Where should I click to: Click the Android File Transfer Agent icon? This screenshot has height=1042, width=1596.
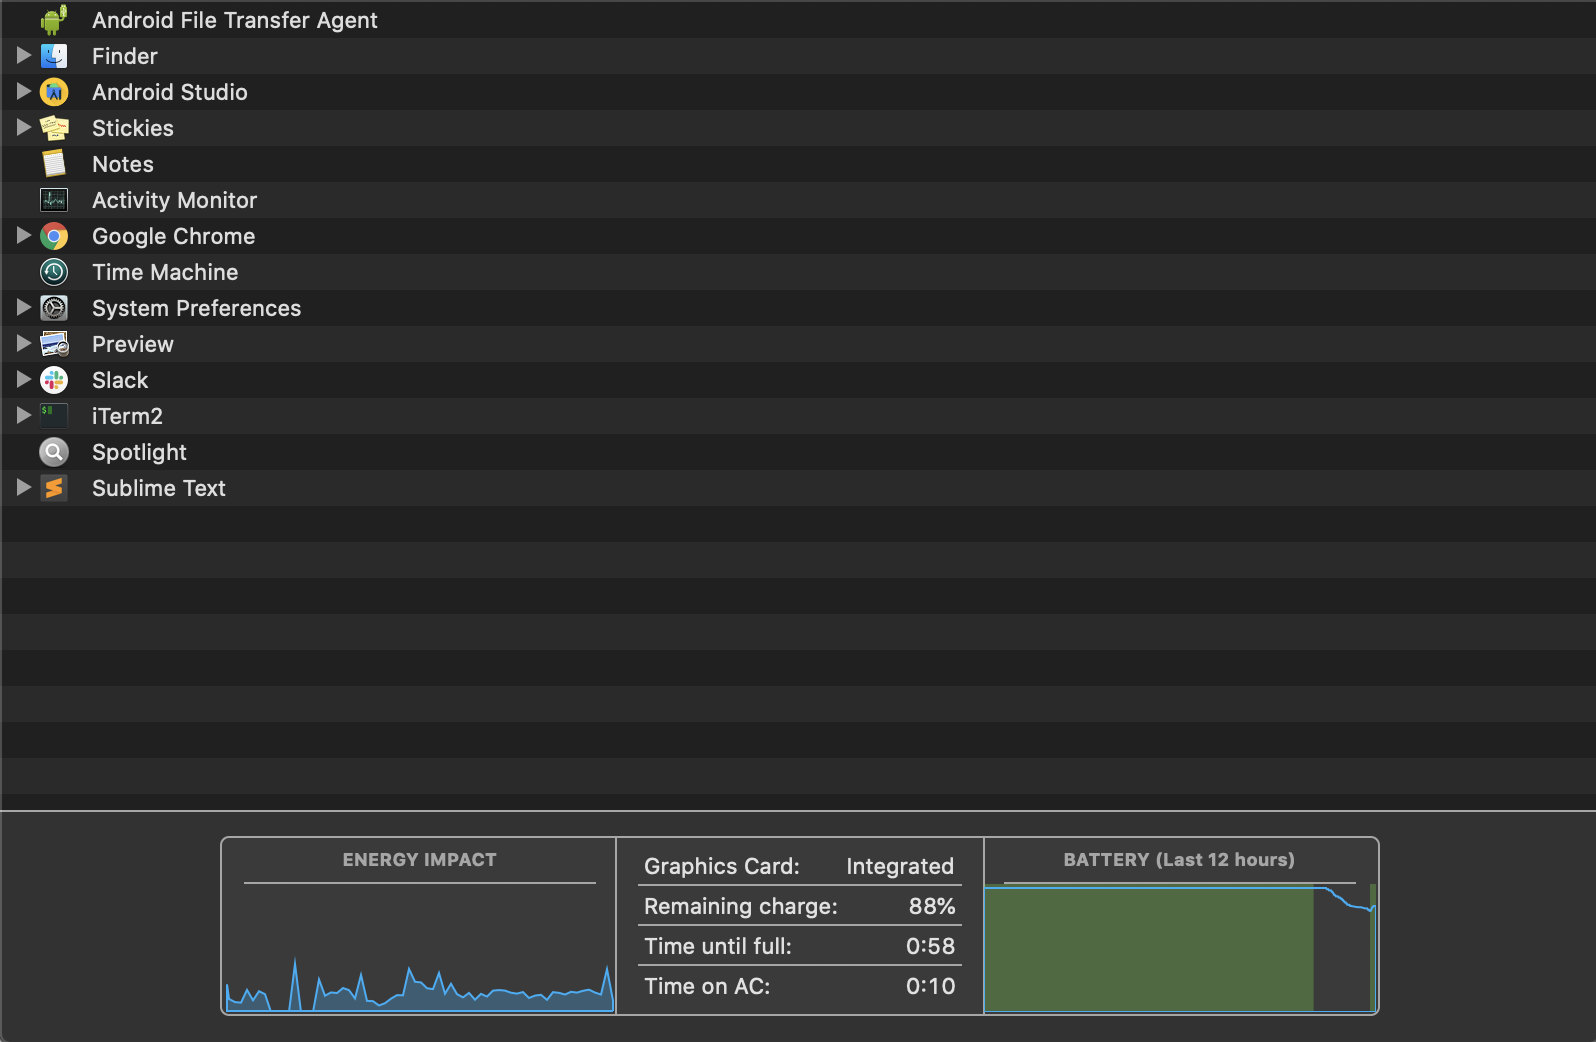(54, 20)
